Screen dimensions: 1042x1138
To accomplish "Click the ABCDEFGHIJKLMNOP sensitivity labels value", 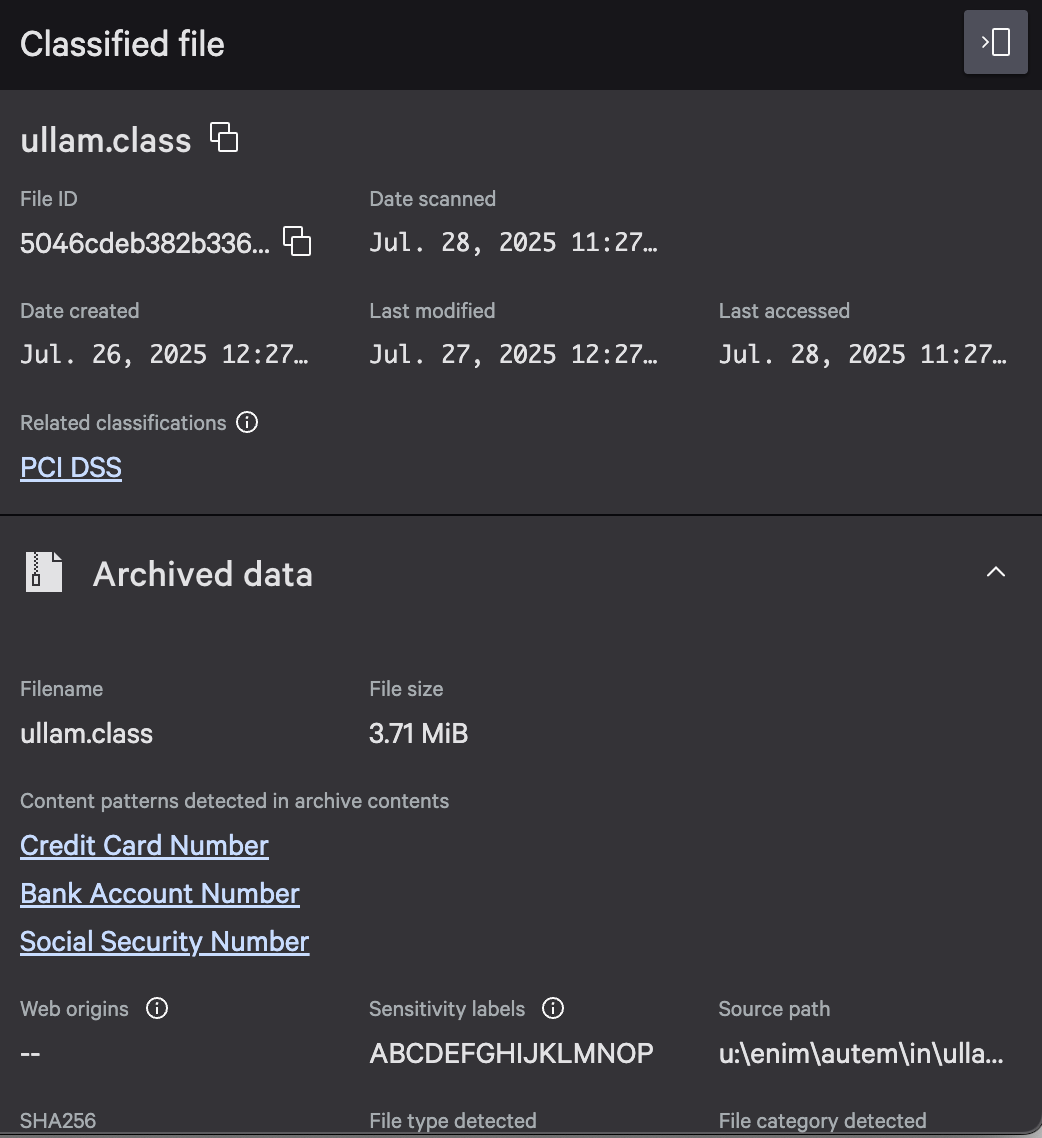I will [x=511, y=1053].
